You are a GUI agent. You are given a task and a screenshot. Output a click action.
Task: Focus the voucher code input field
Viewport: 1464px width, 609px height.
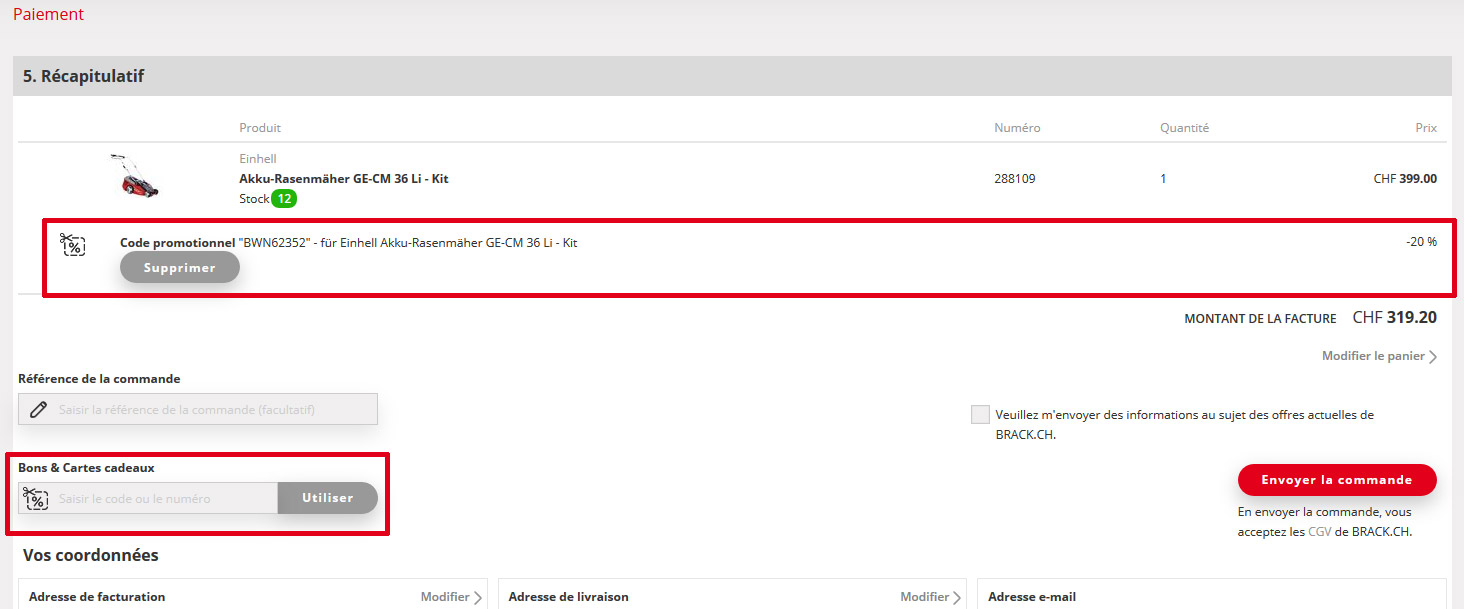coord(148,498)
